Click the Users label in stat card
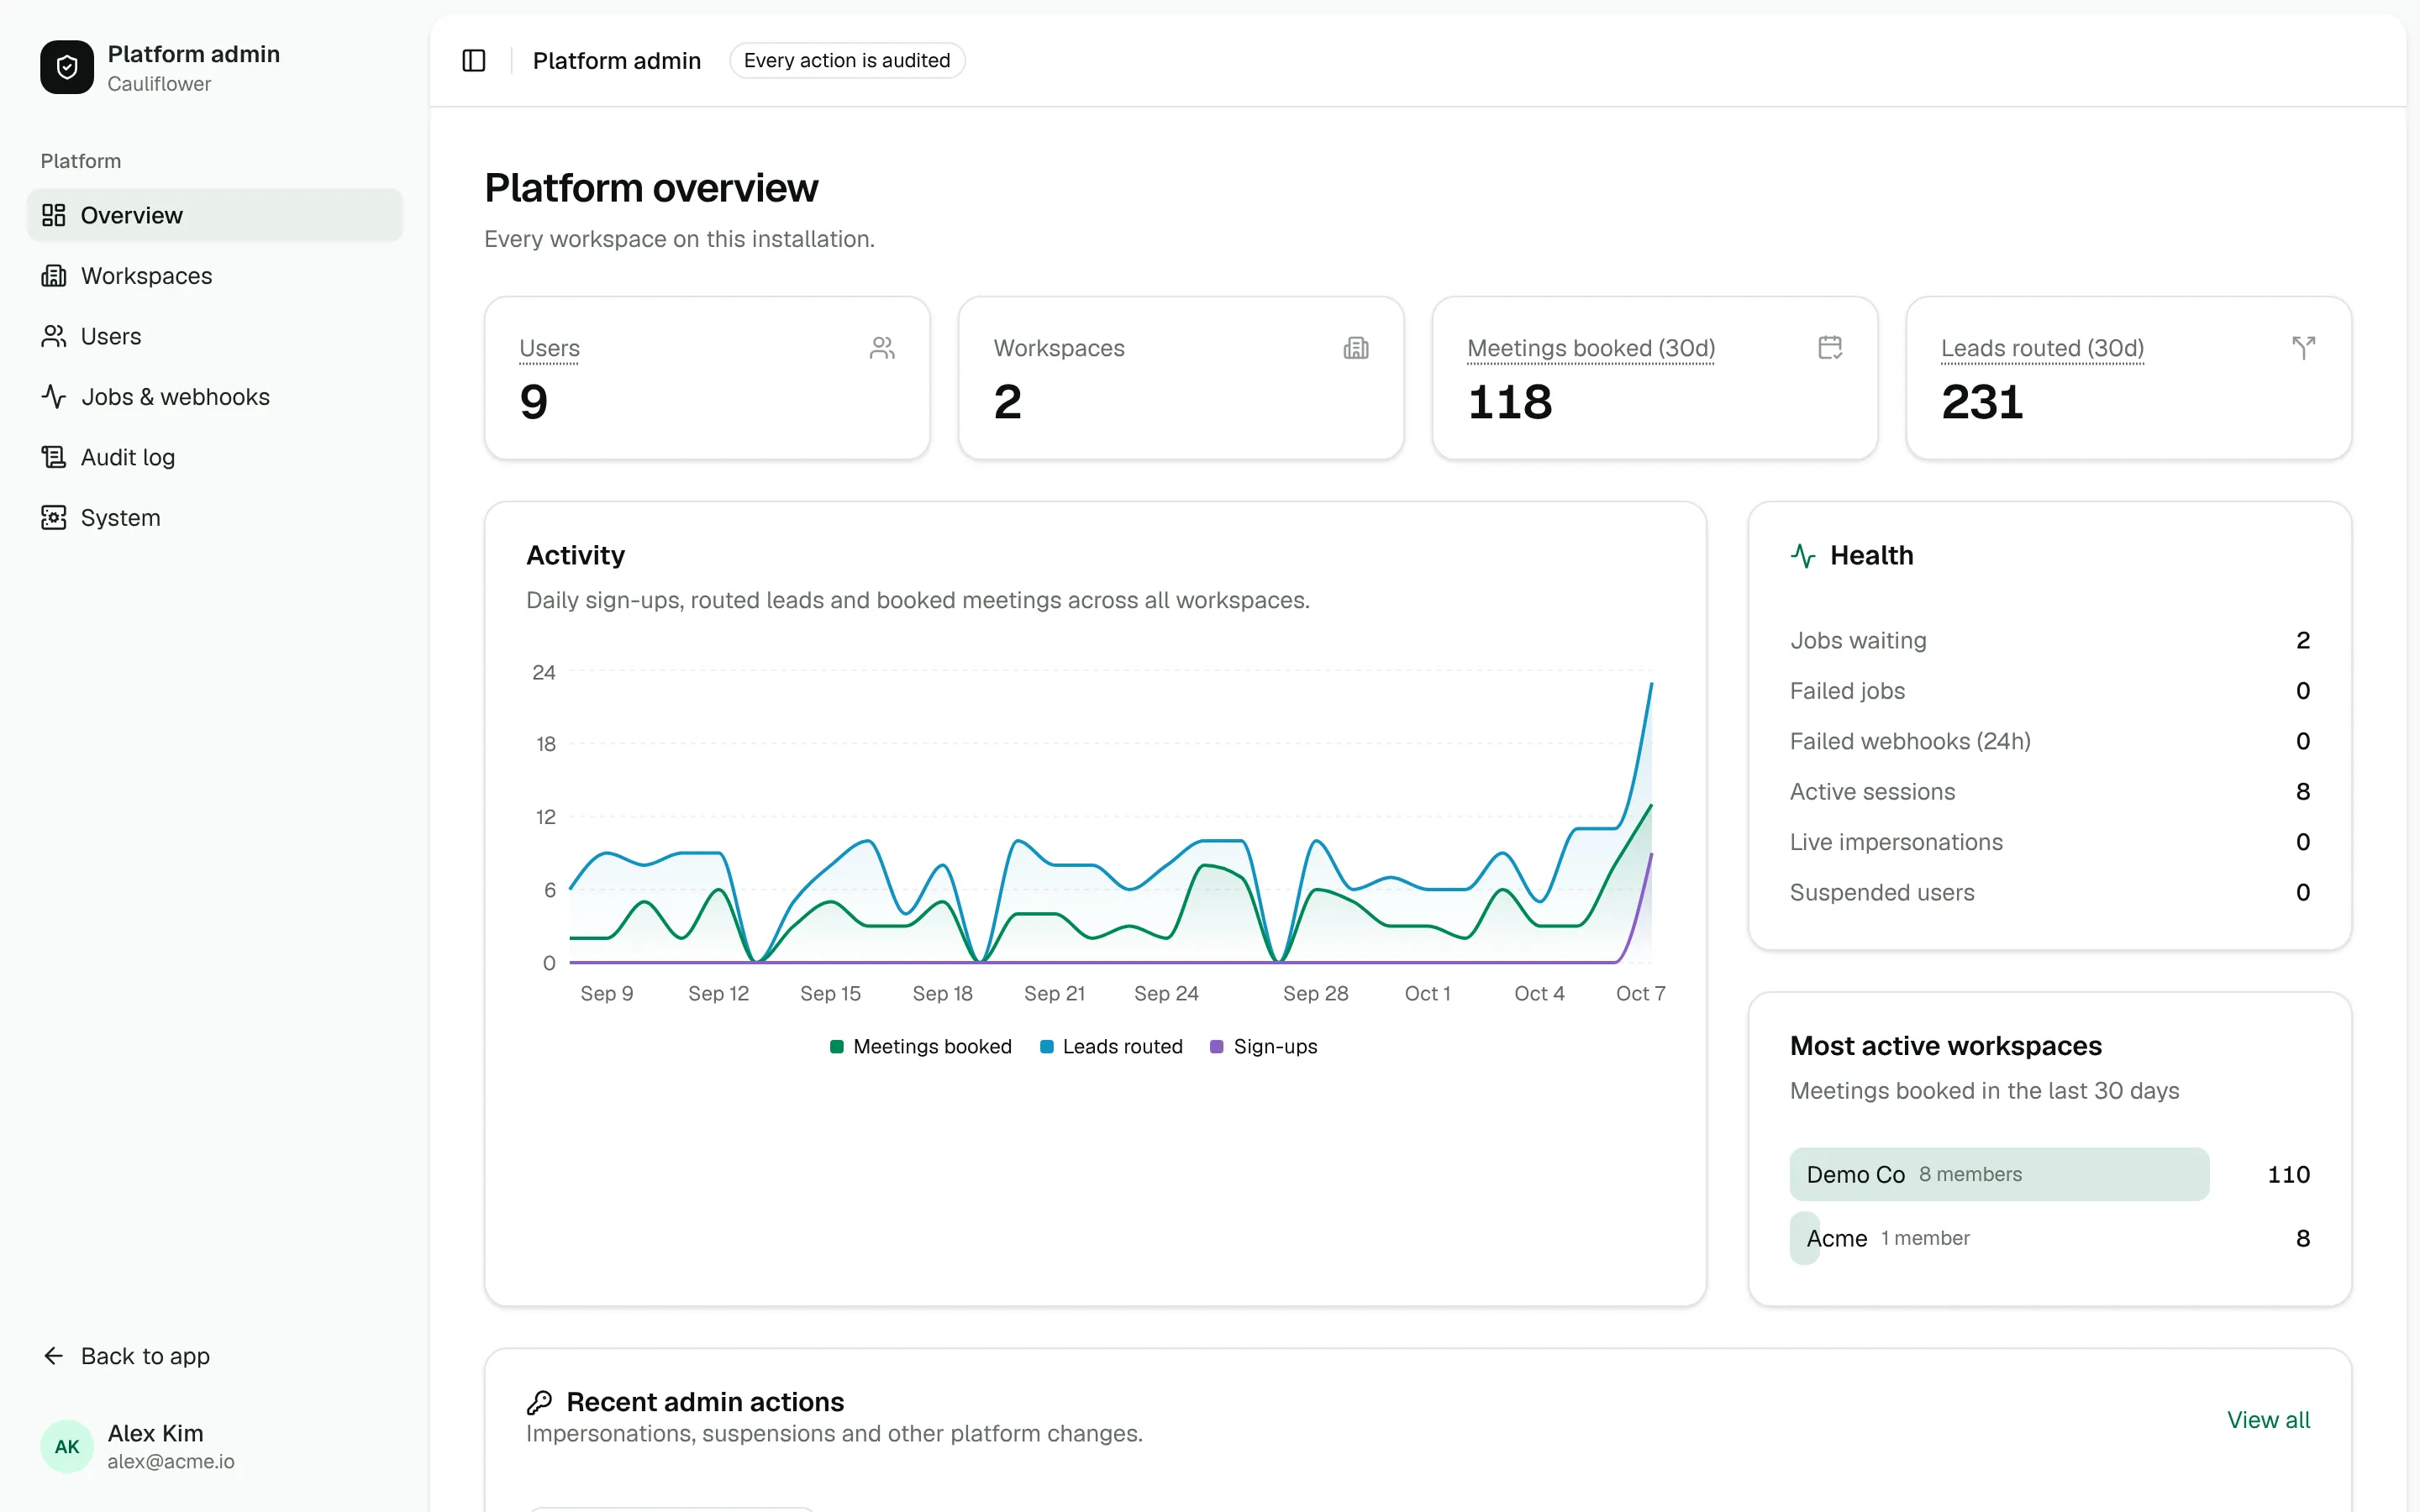Screen dimensions: 2420x1512 pos(549,348)
